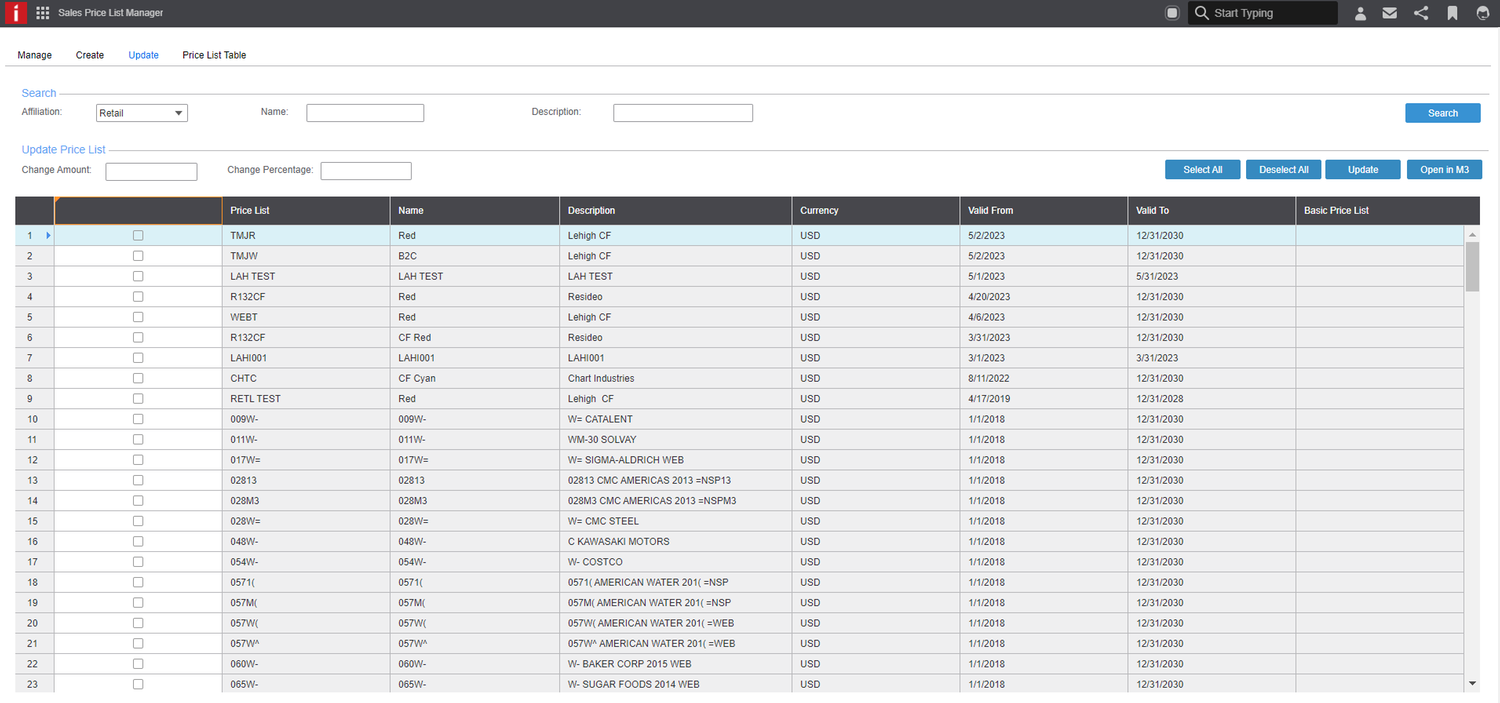Image resolution: width=1500 pixels, height=703 pixels.
Task: Sort by Name column header
Action: tap(475, 211)
